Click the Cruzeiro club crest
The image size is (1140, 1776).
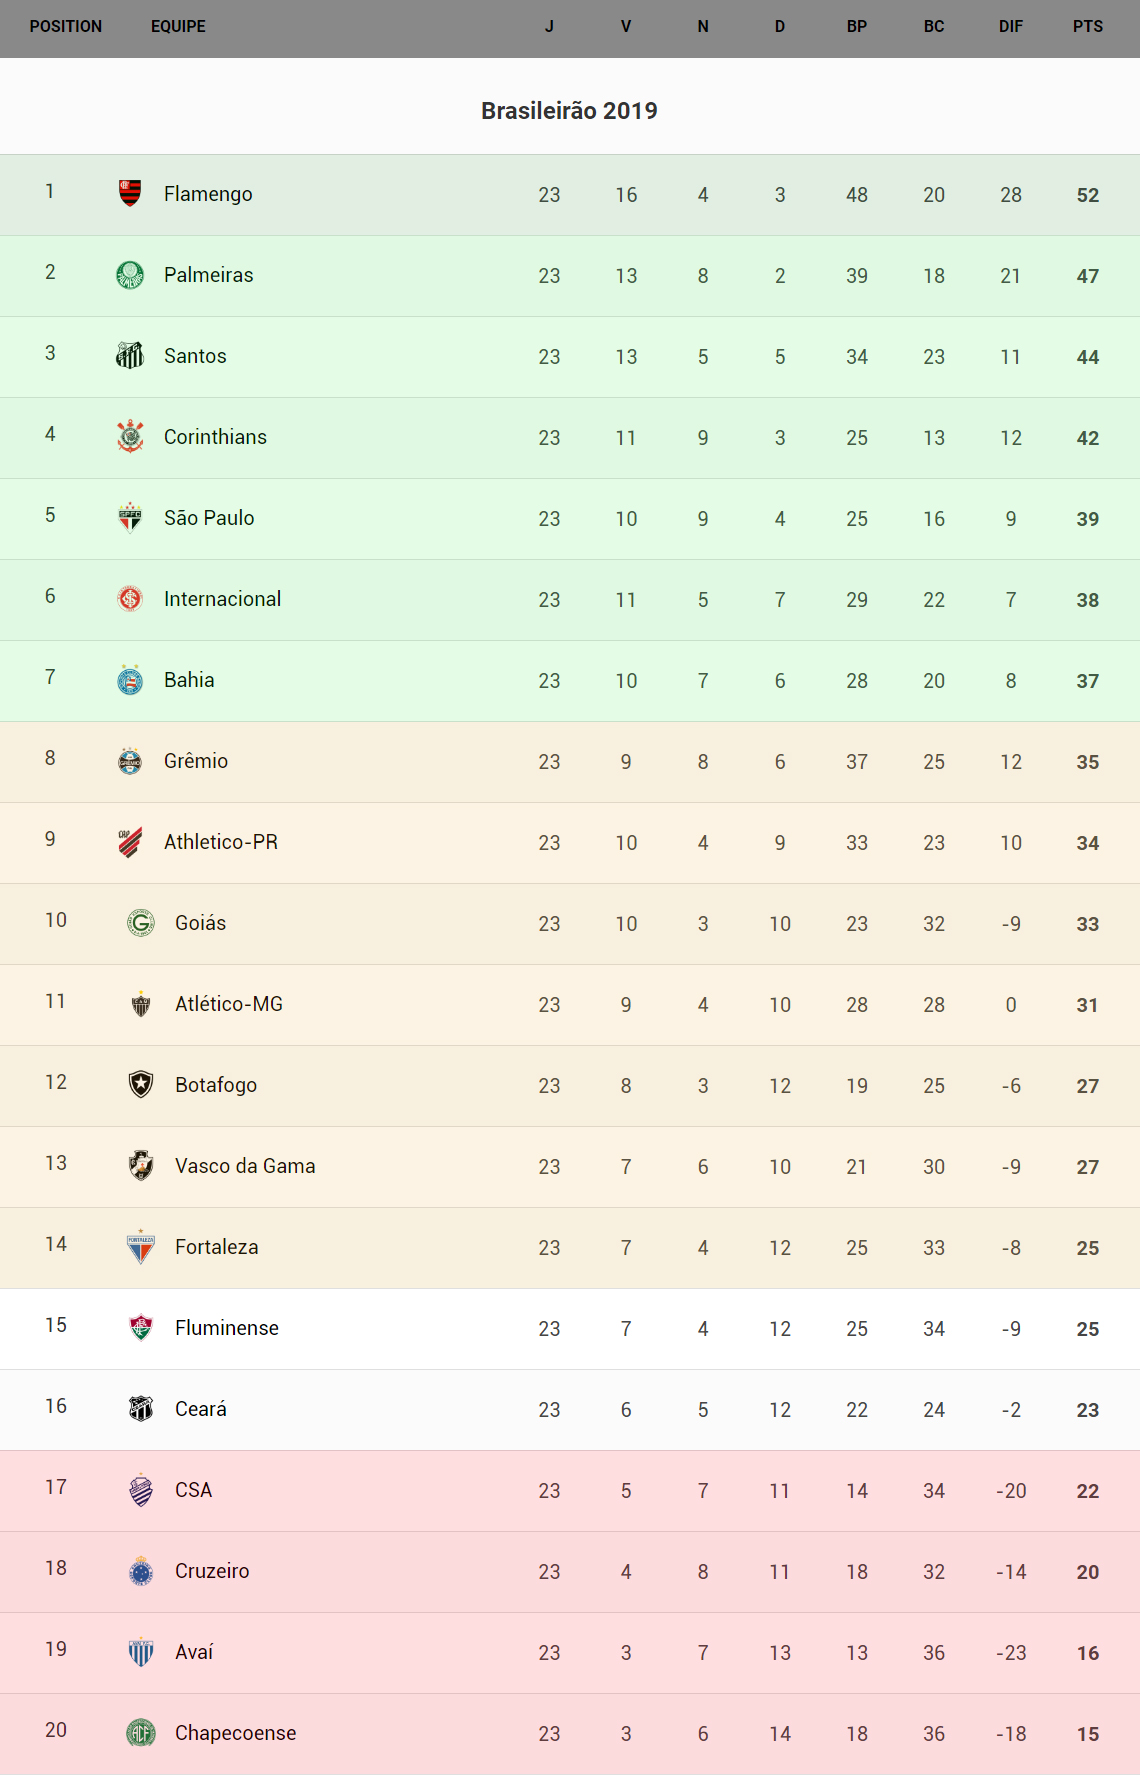coord(141,1570)
